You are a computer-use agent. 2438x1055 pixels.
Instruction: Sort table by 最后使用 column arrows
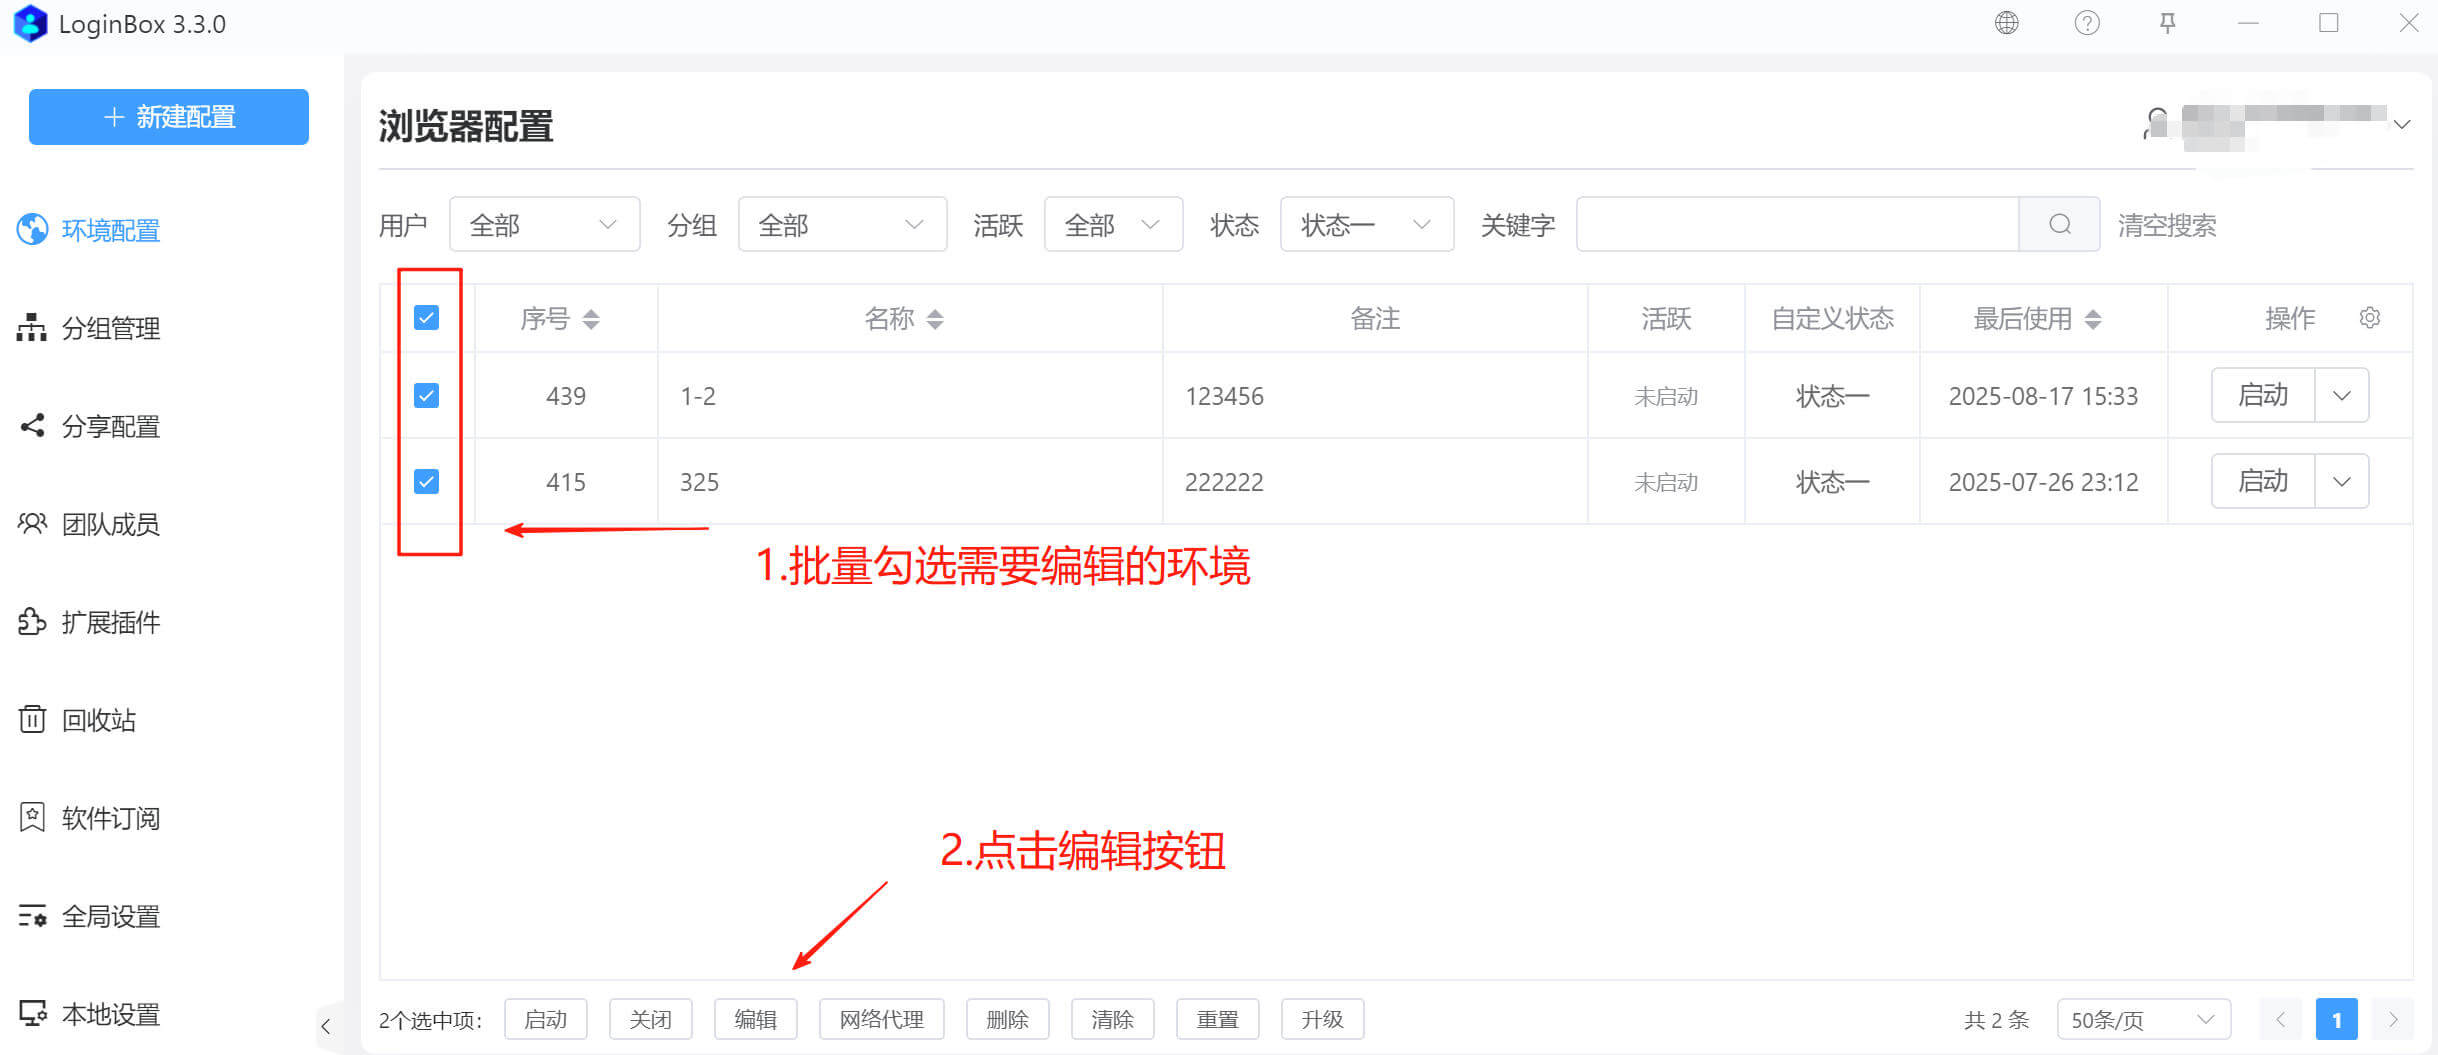2093,319
